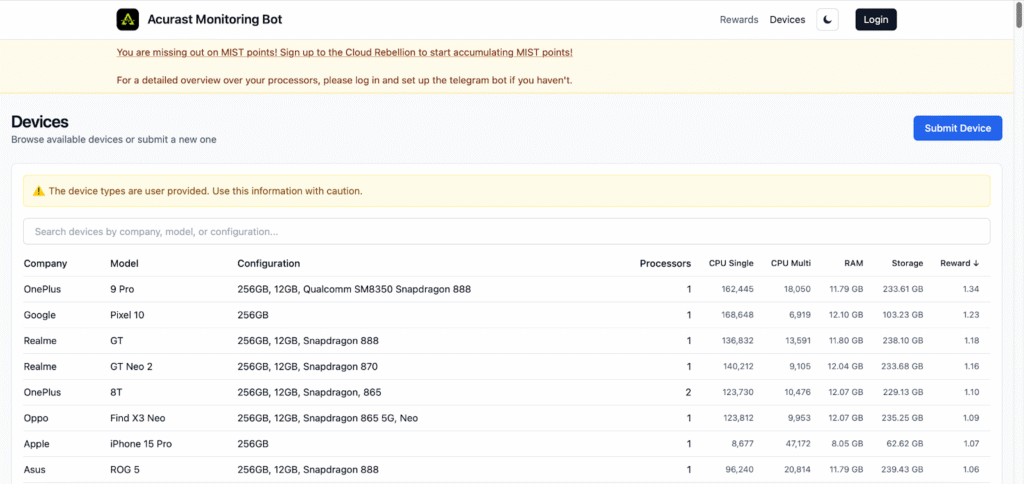Click the warning triangle icon in caution banner
This screenshot has width=1024, height=484.
tap(39, 191)
